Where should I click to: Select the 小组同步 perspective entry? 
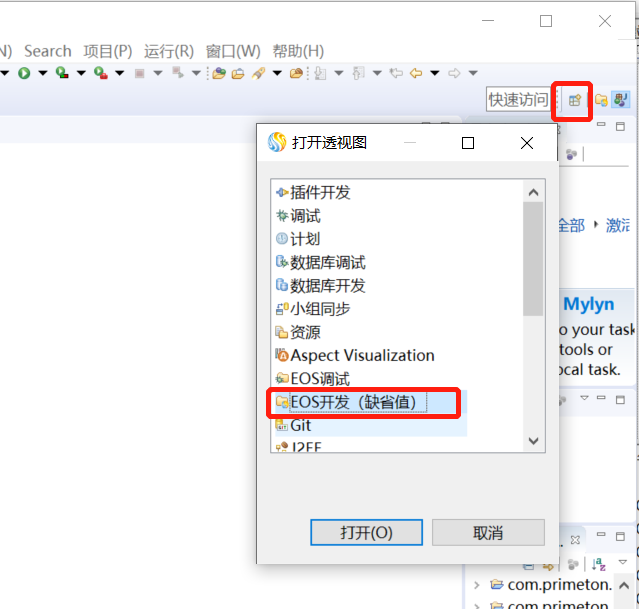(320, 309)
